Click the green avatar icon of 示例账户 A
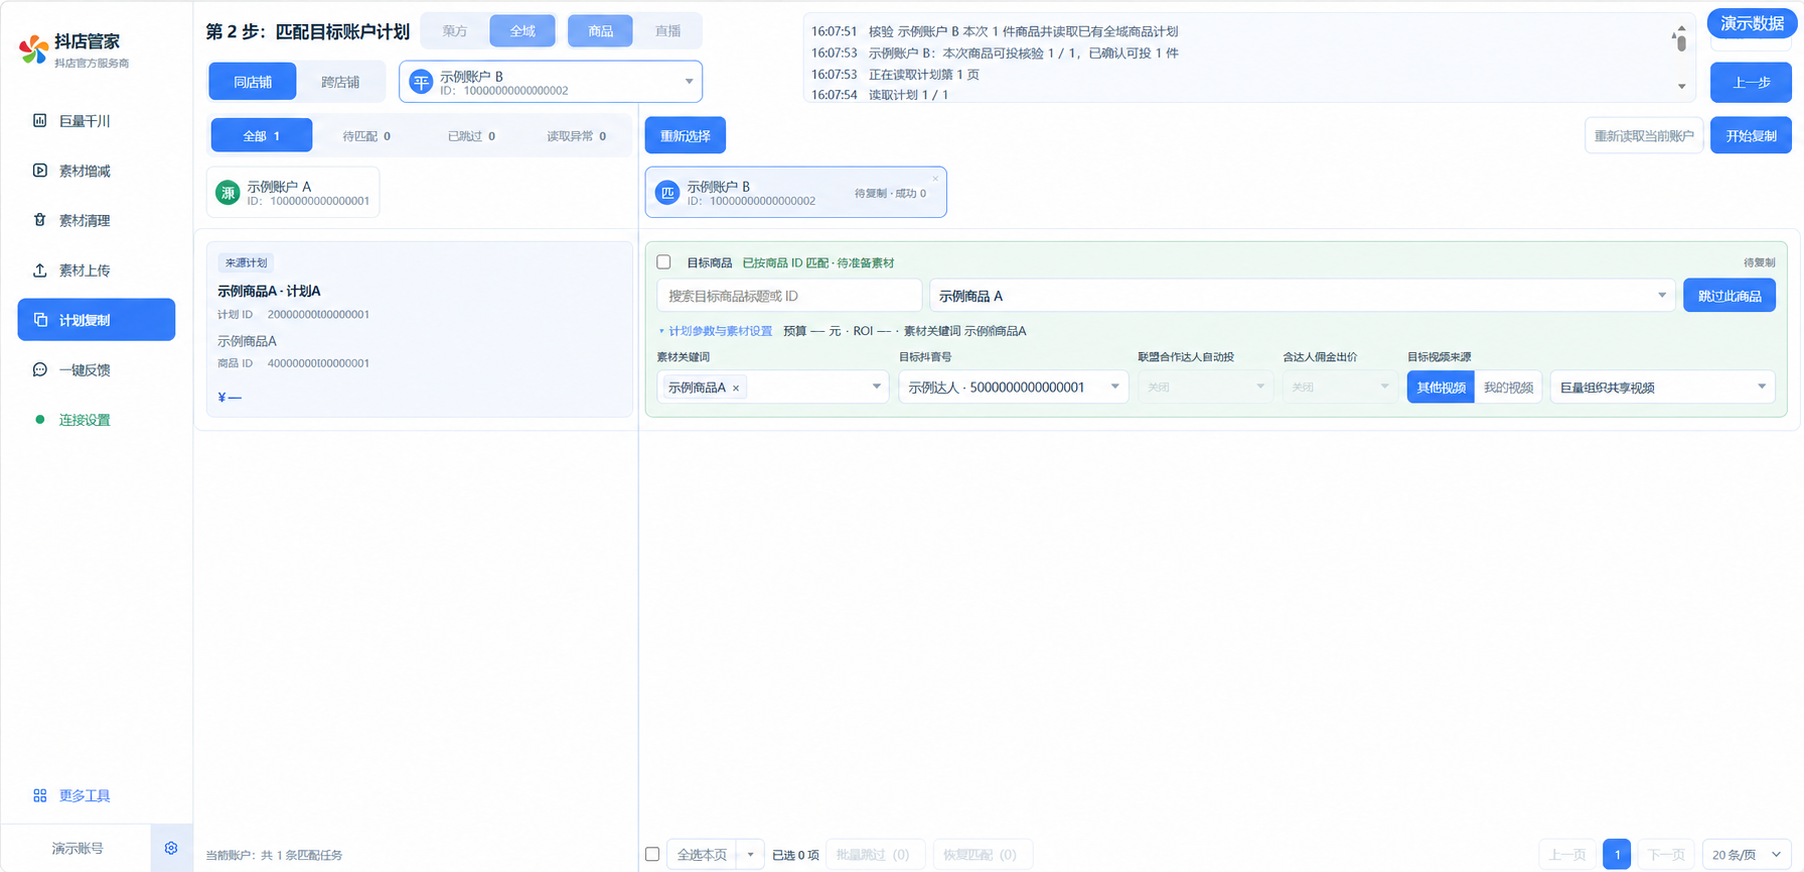 pyautogui.click(x=228, y=193)
